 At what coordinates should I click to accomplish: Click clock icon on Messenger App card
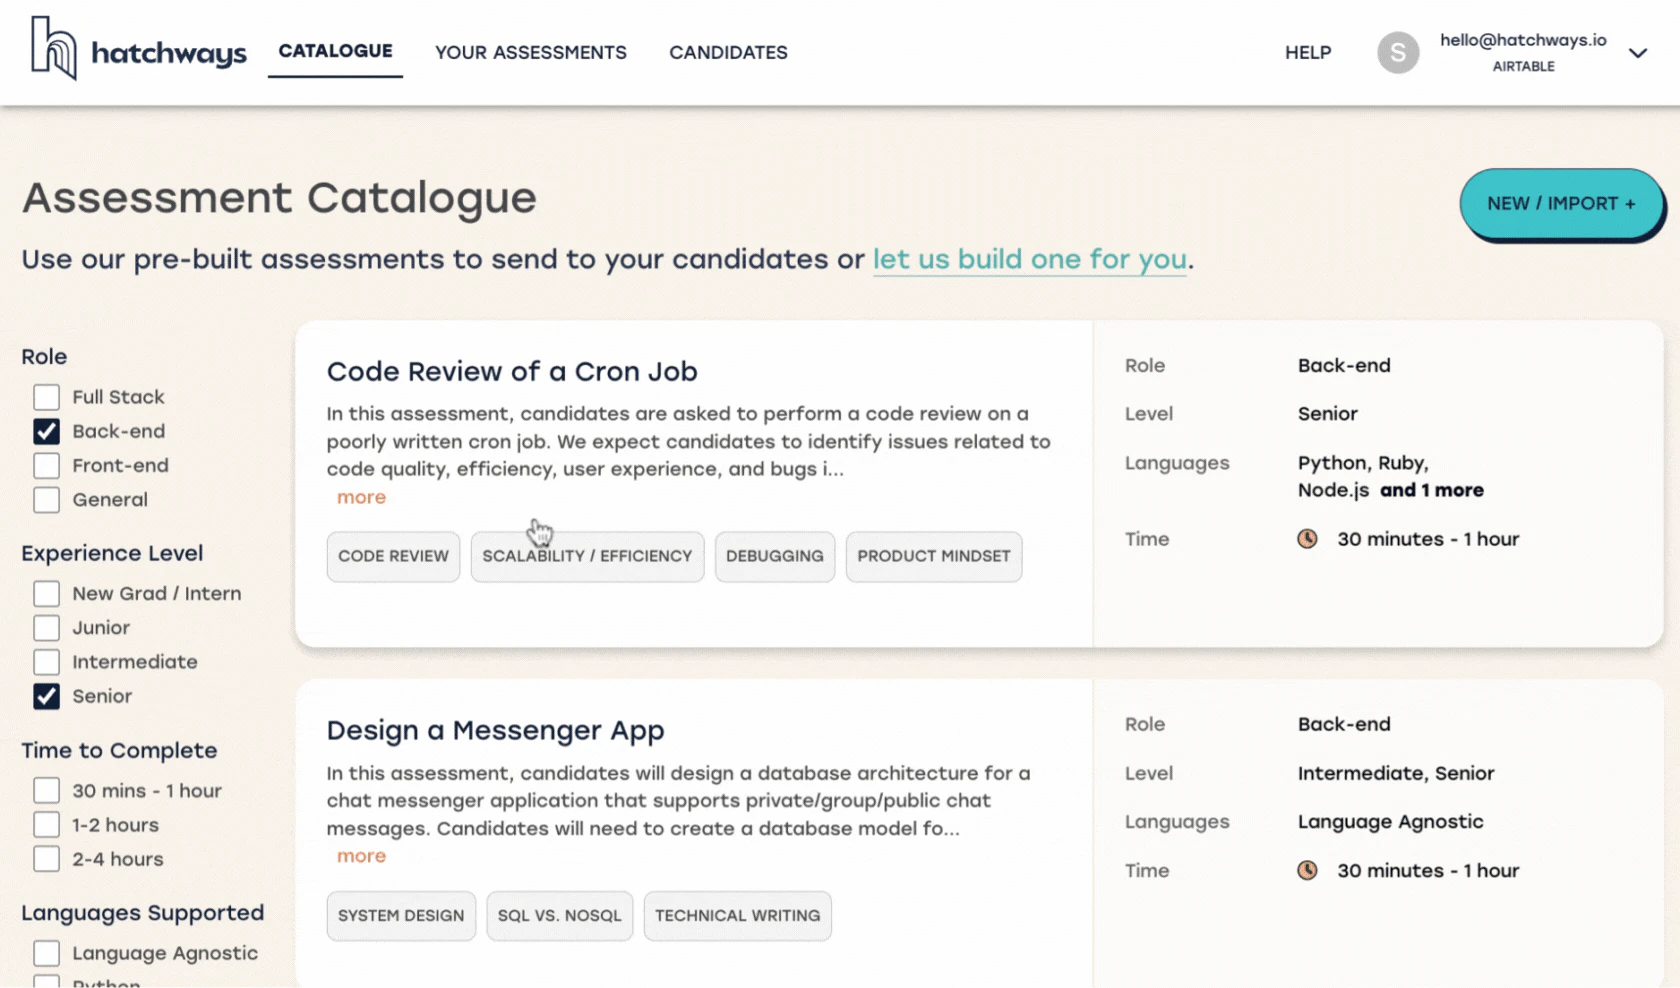tap(1307, 871)
